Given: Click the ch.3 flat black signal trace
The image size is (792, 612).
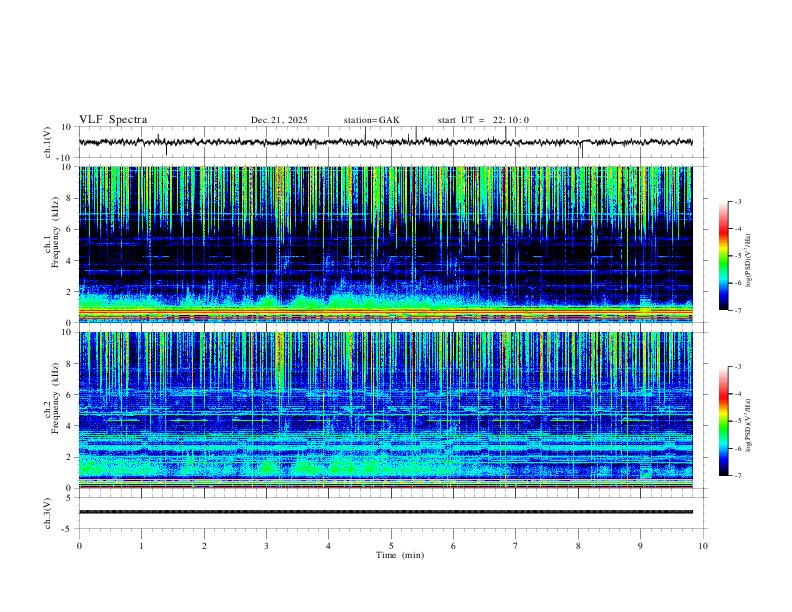Looking at the screenshot, I should (385, 512).
